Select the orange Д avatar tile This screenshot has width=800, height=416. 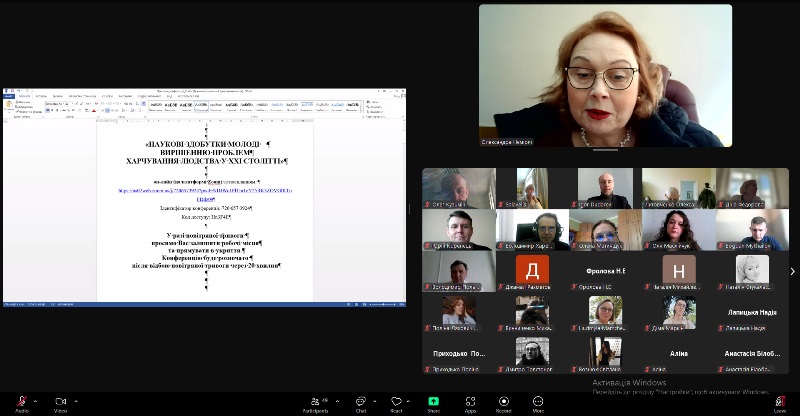tap(532, 271)
